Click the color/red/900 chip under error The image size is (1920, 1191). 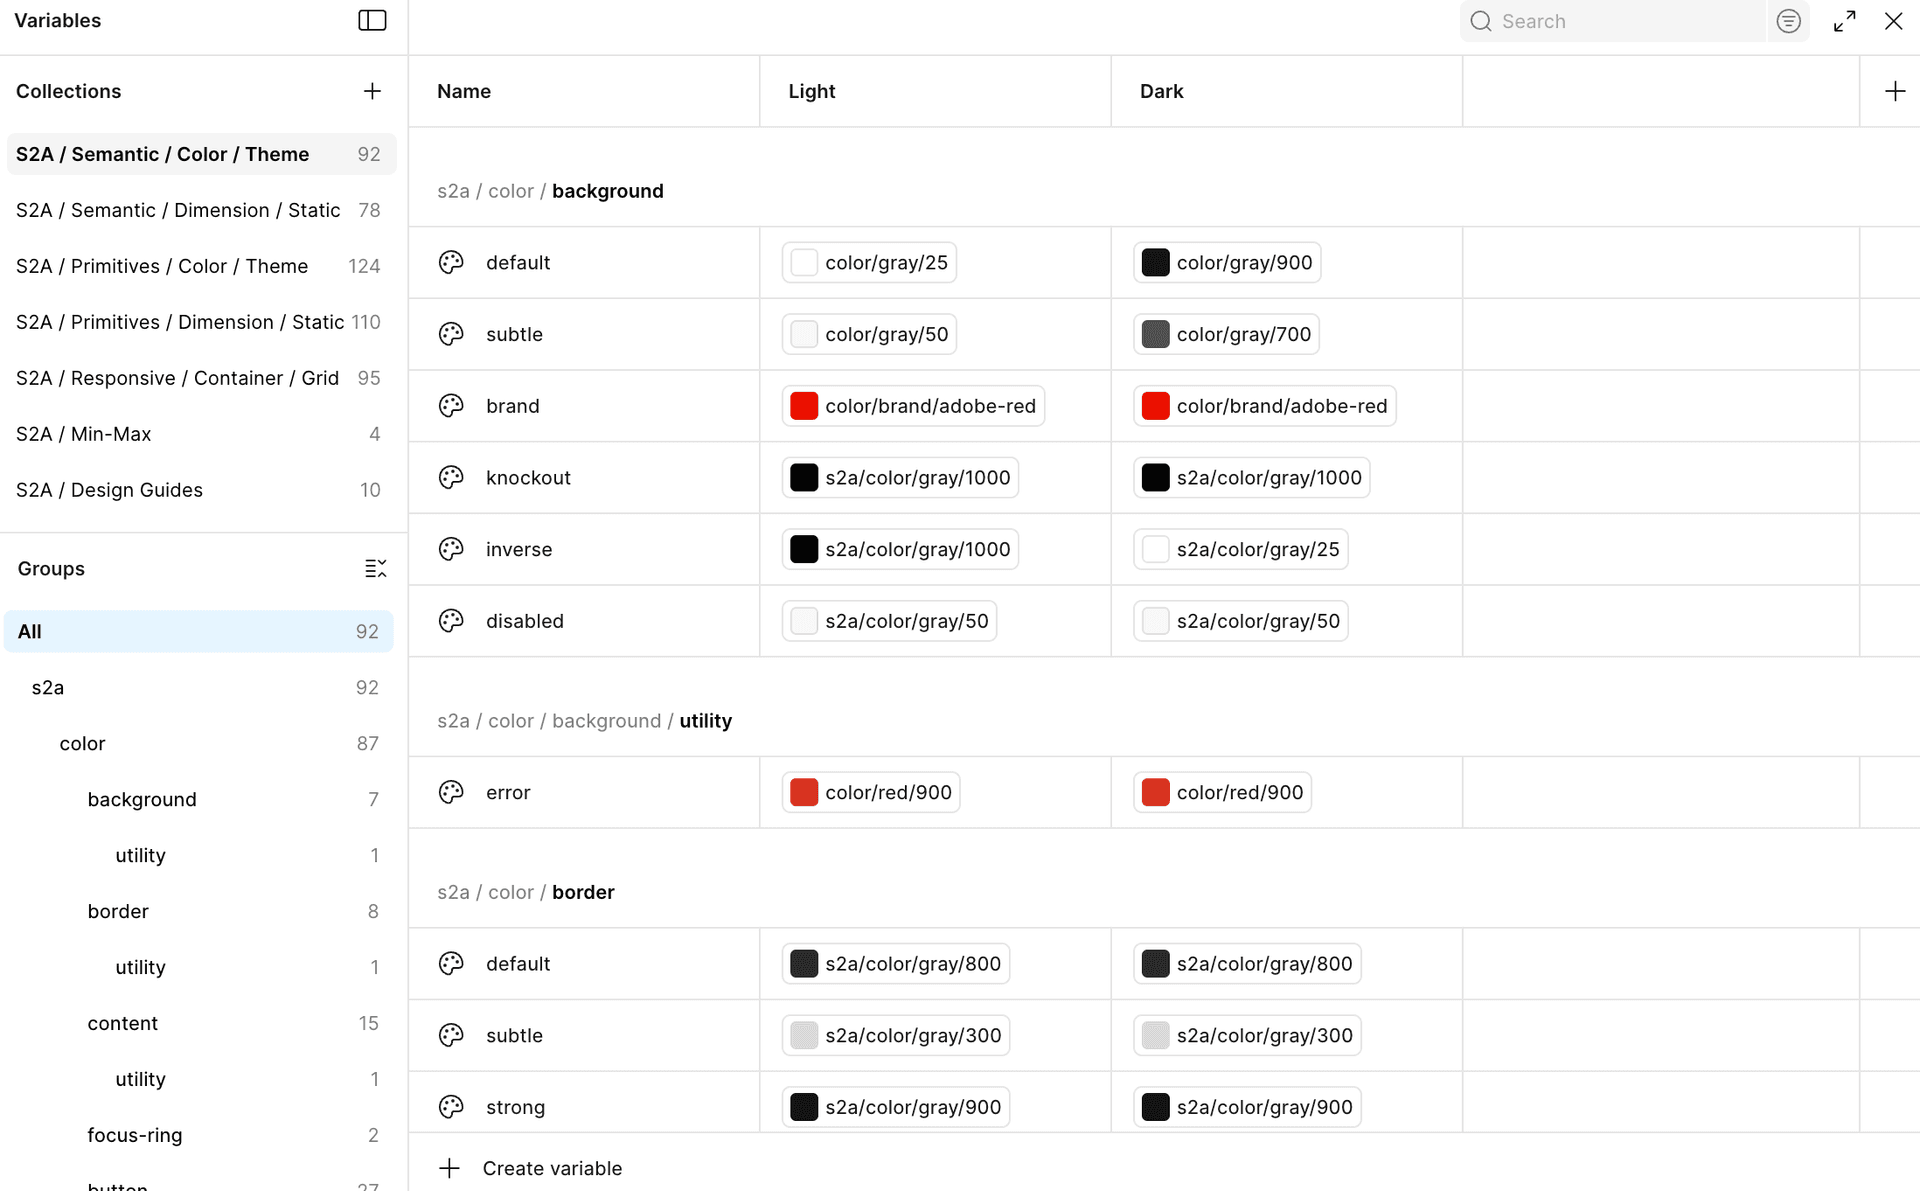pyautogui.click(x=869, y=791)
